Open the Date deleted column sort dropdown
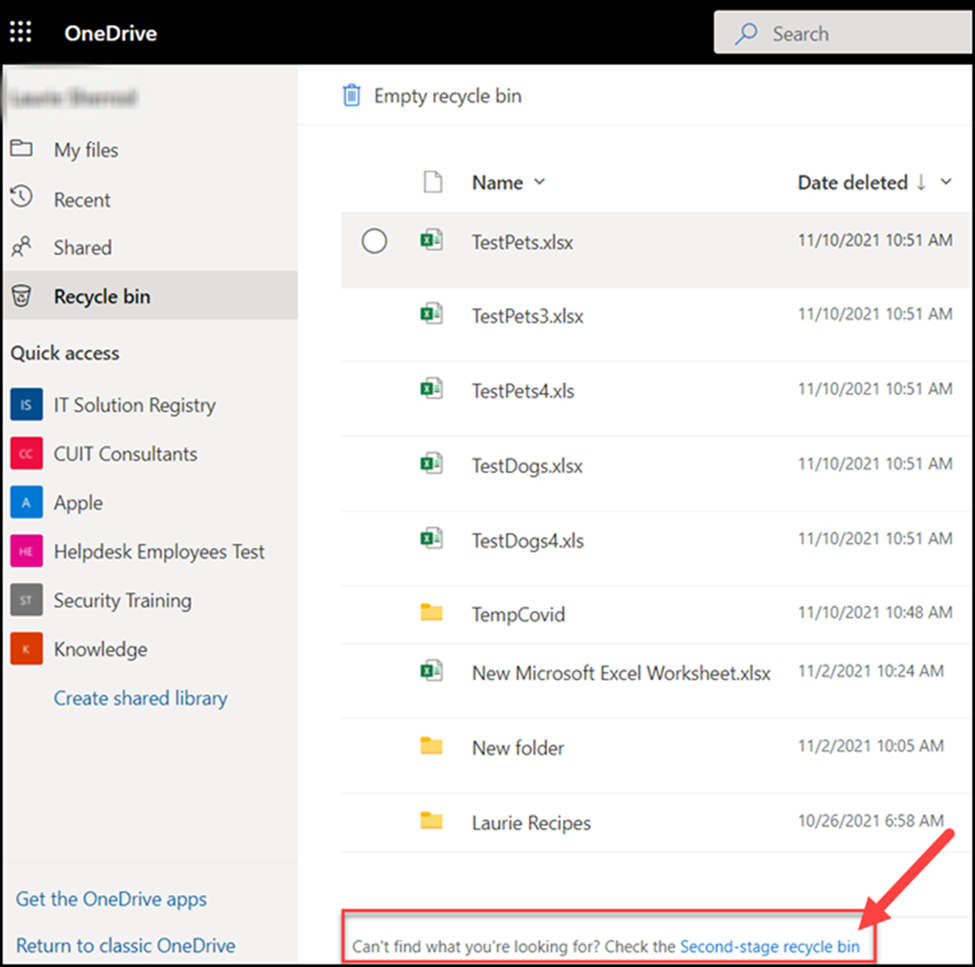Viewport: 975px width, 967px height. tap(946, 182)
